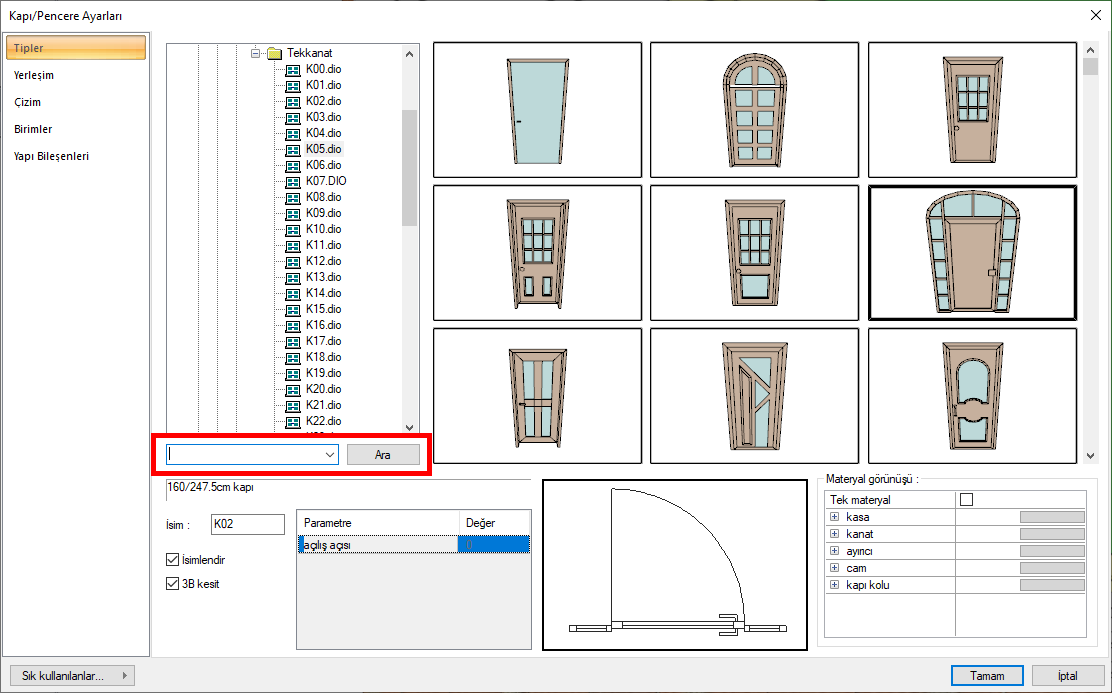Viewport: 1112px width, 693px height.
Task: Open the Yapı Bileşenleri tab
Action: (51, 156)
